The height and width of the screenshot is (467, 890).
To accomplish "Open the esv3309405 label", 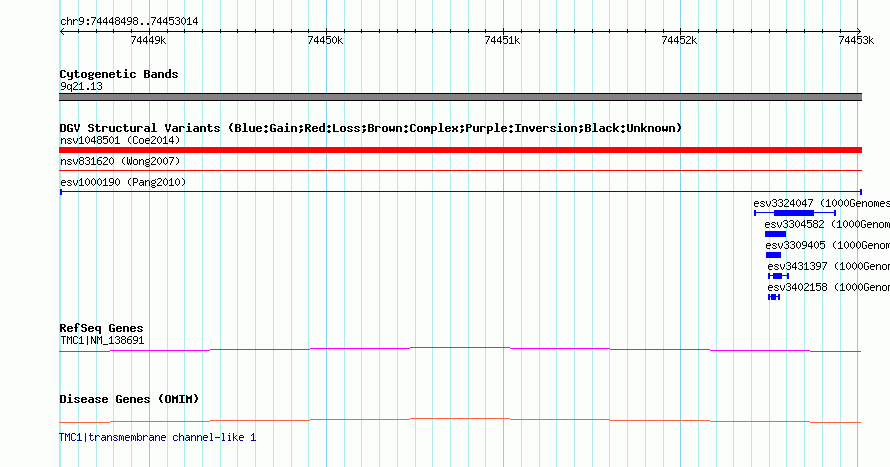I will [828, 245].
